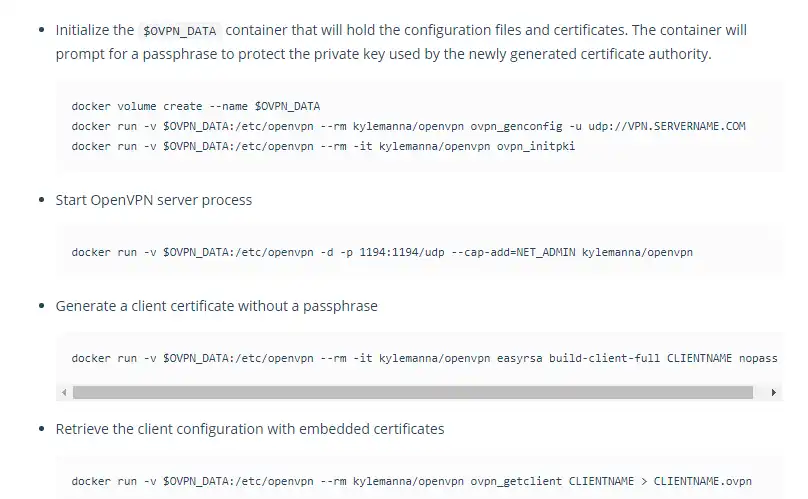Click the ovpn_initpki command line

[323, 146]
